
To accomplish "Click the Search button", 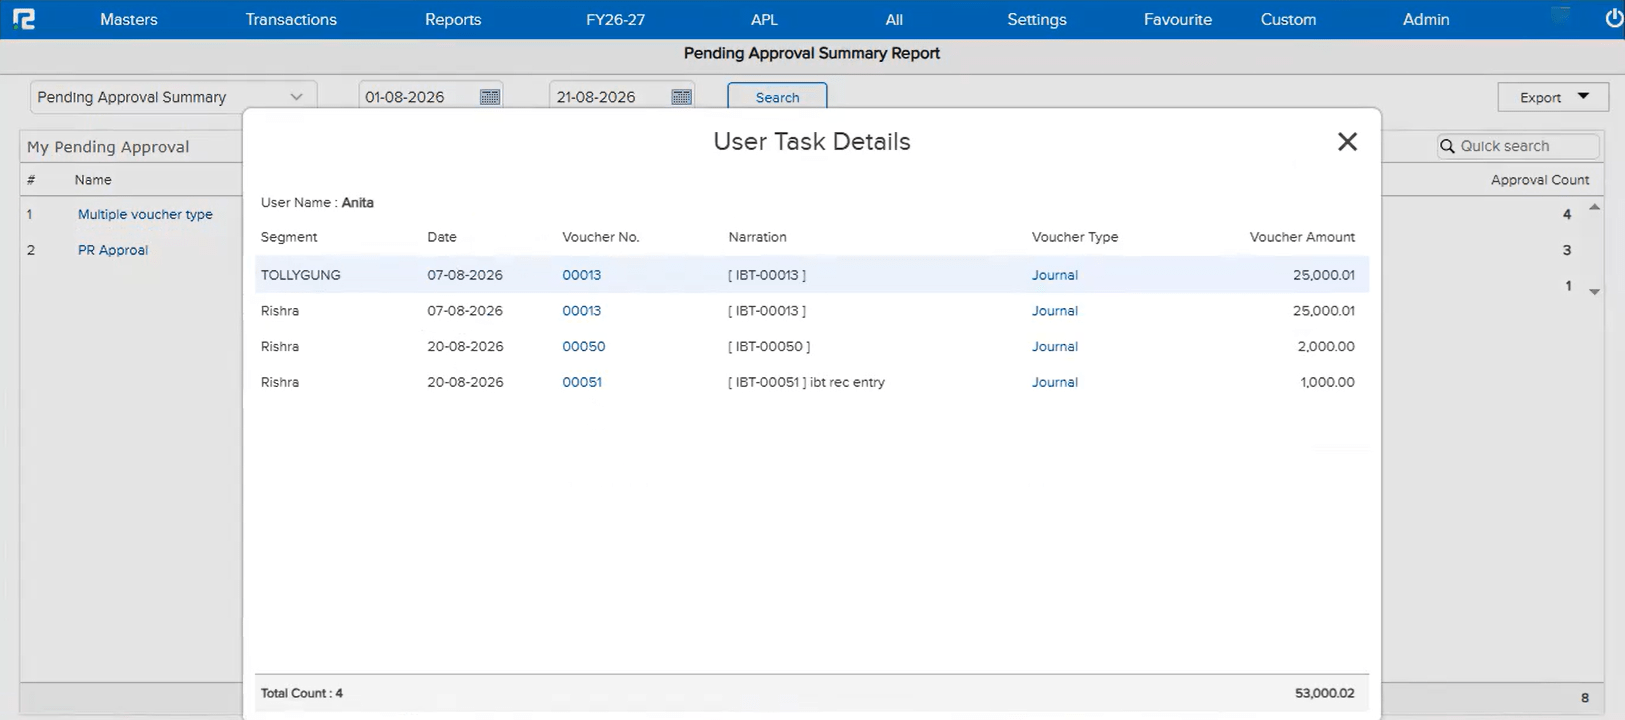I will click(777, 97).
